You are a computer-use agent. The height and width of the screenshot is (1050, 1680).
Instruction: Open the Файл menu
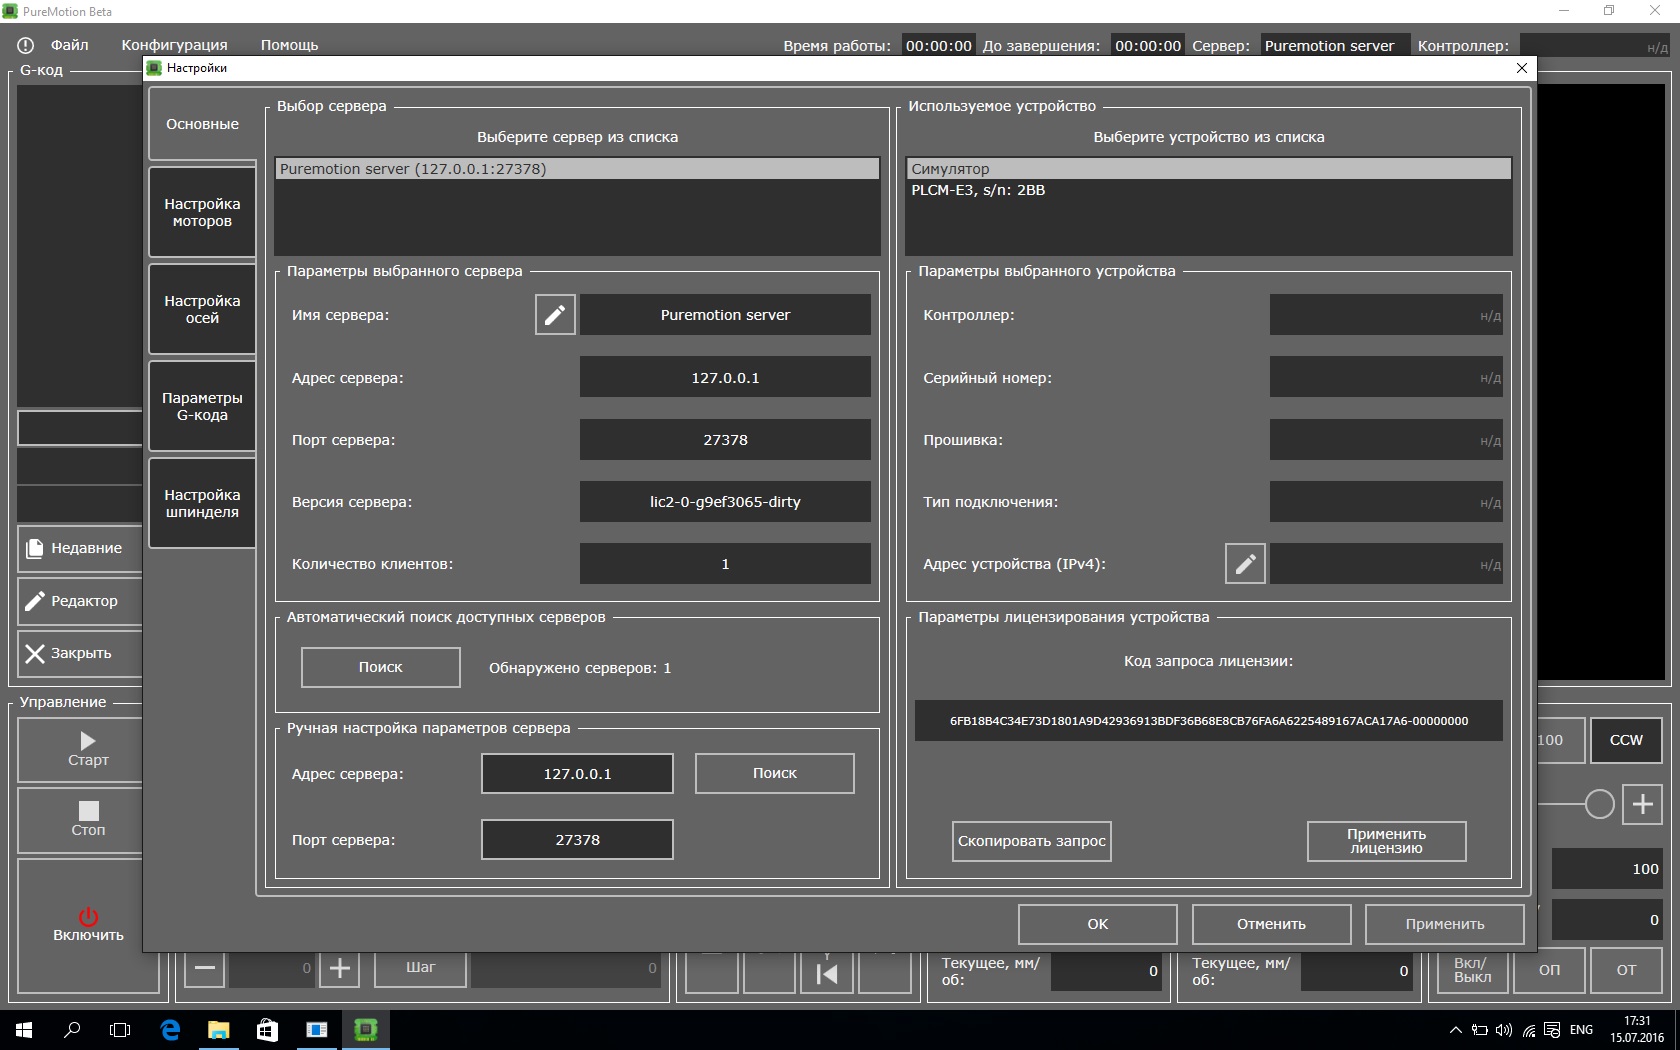[x=70, y=45]
